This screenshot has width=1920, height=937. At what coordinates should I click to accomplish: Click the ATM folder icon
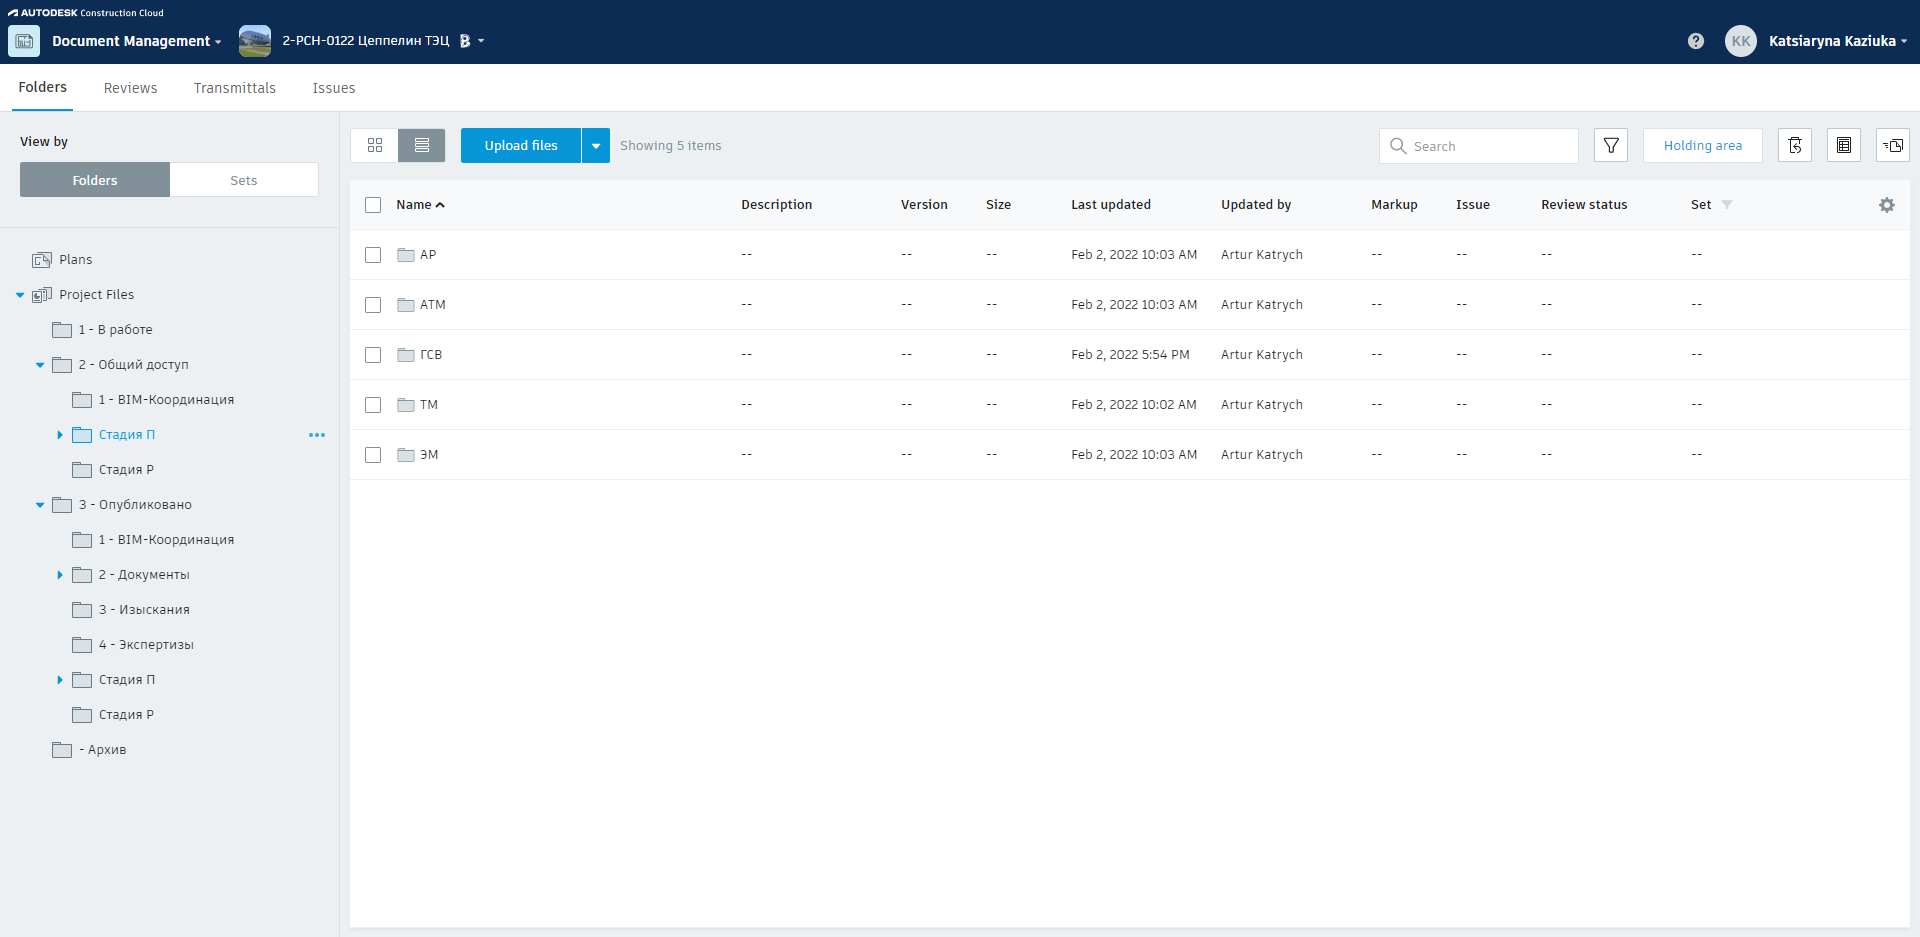[x=406, y=305]
